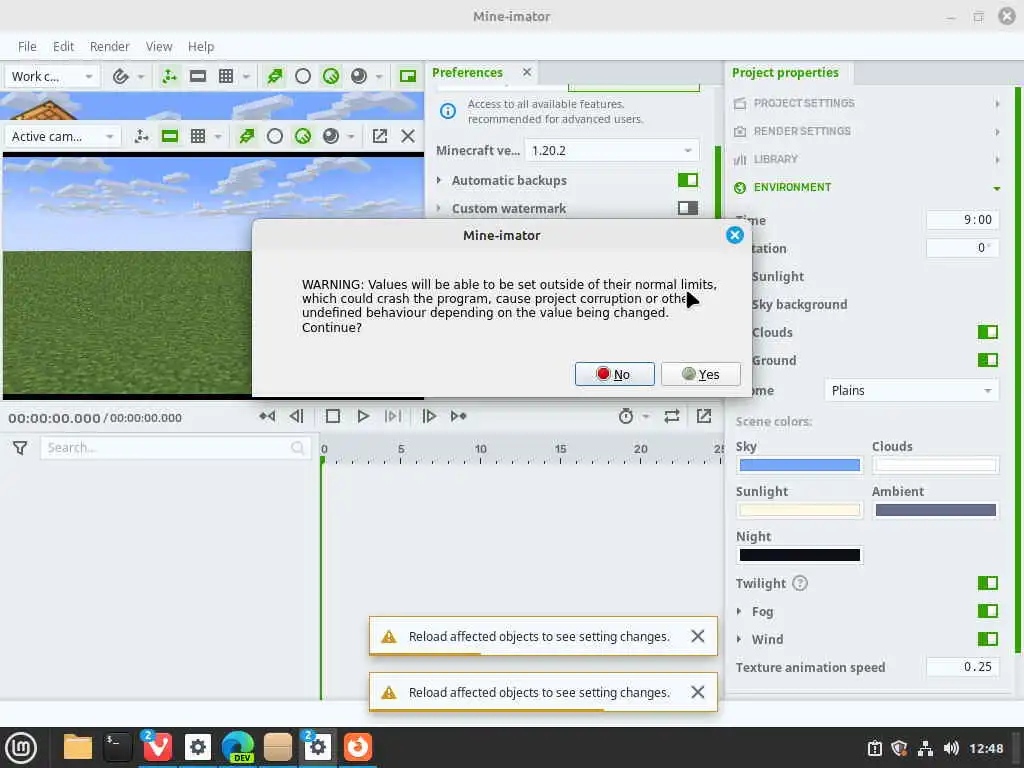The image size is (1024, 768).
Task: Pop out the active camera view window
Action: pos(379,136)
